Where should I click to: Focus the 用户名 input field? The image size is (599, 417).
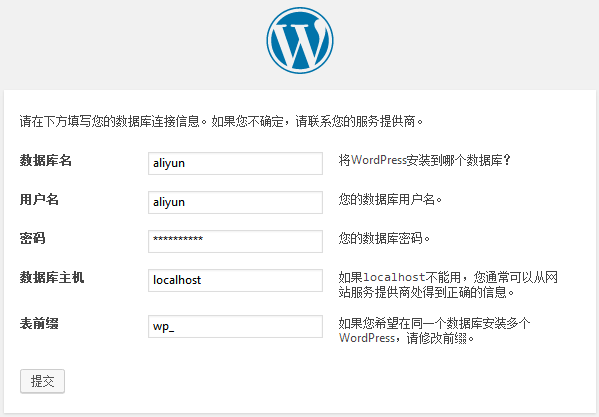pos(235,202)
